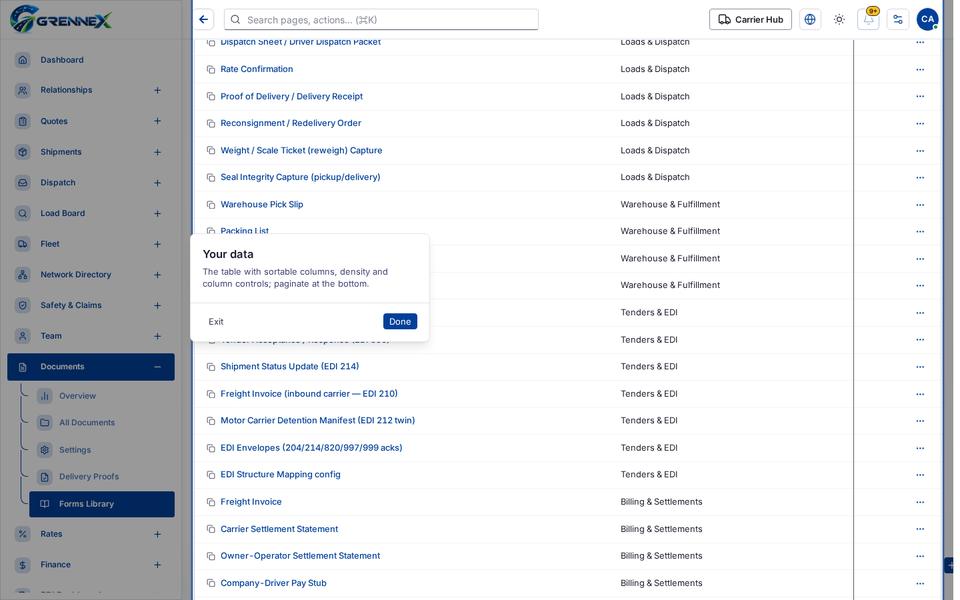Click Done in the Your data tooltip
The image size is (960, 600).
point(400,321)
